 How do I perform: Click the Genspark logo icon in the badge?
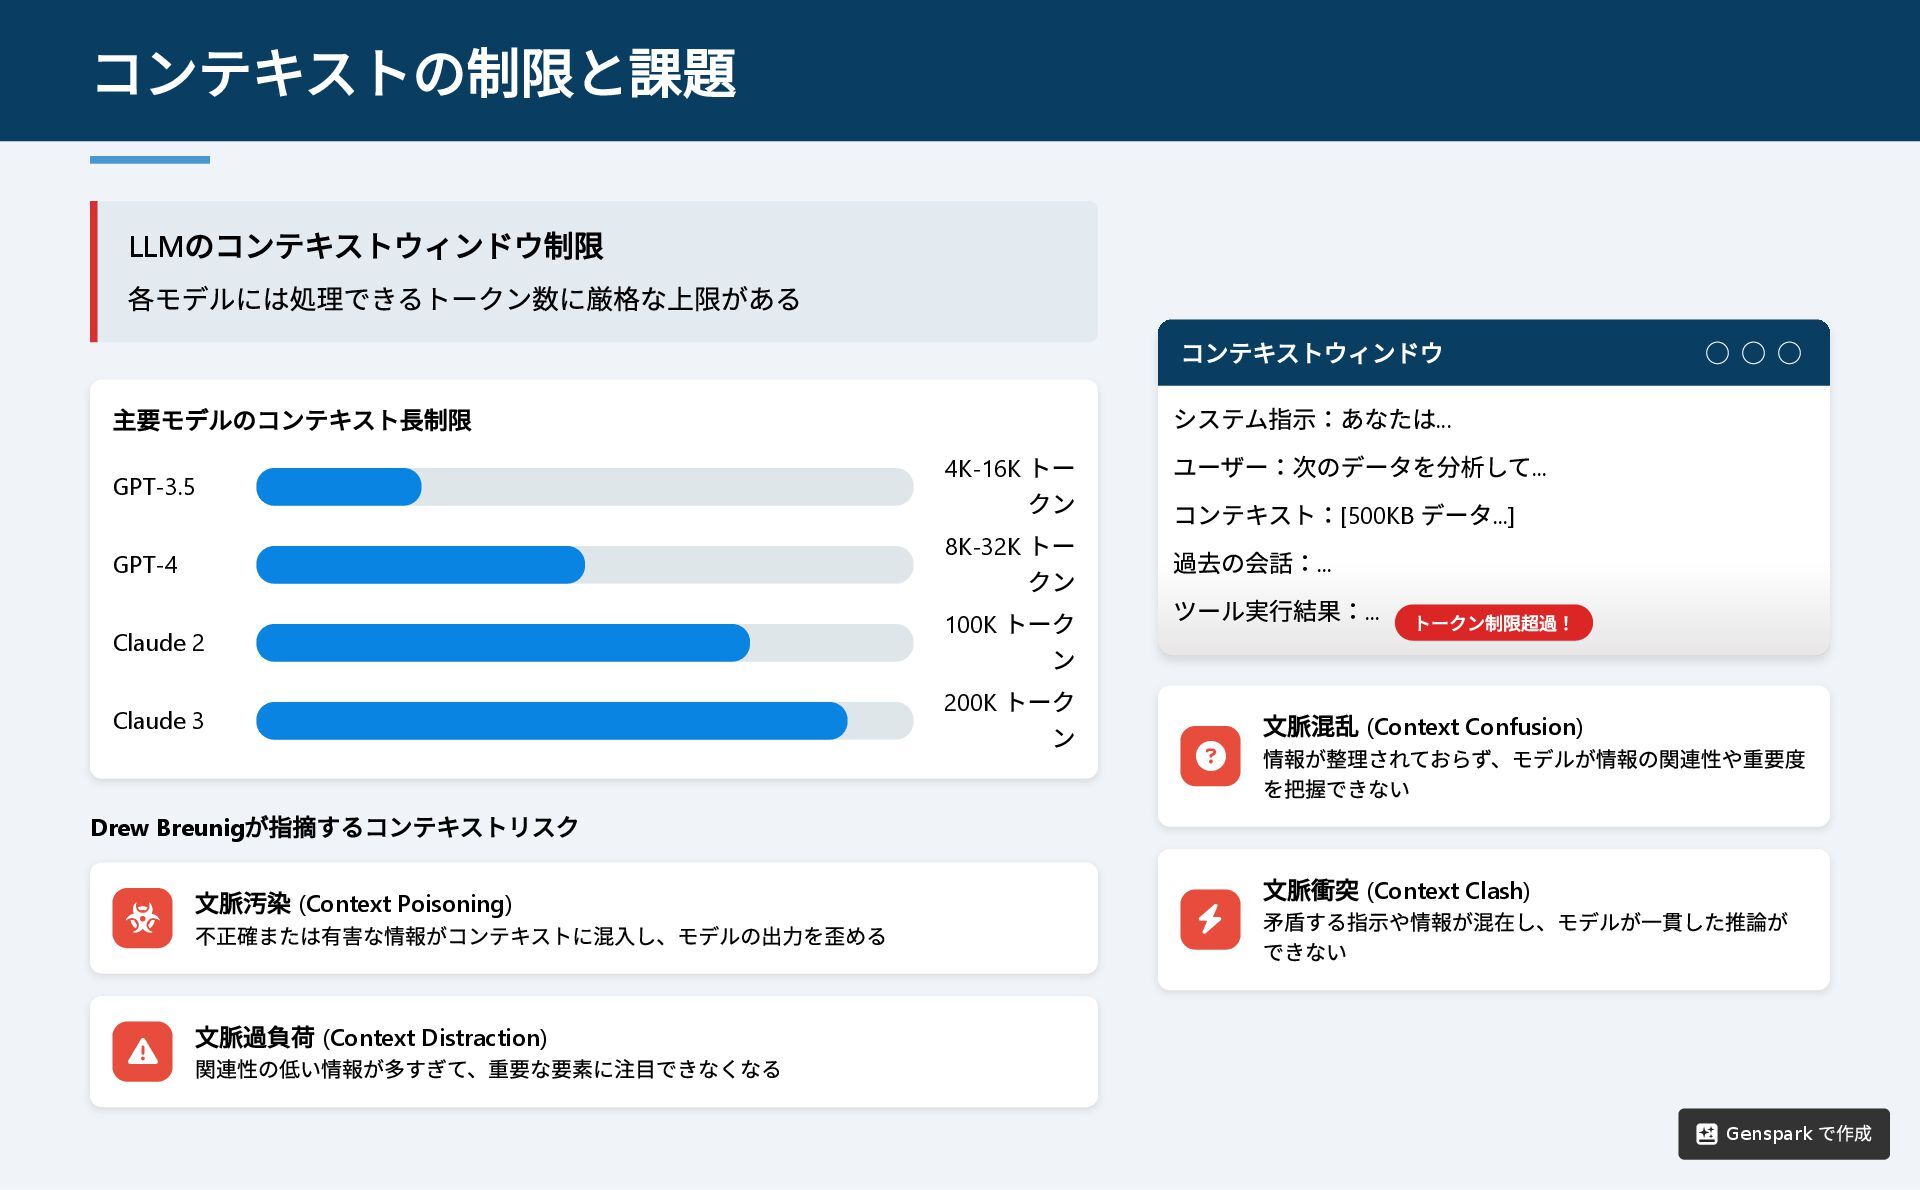(x=1706, y=1134)
